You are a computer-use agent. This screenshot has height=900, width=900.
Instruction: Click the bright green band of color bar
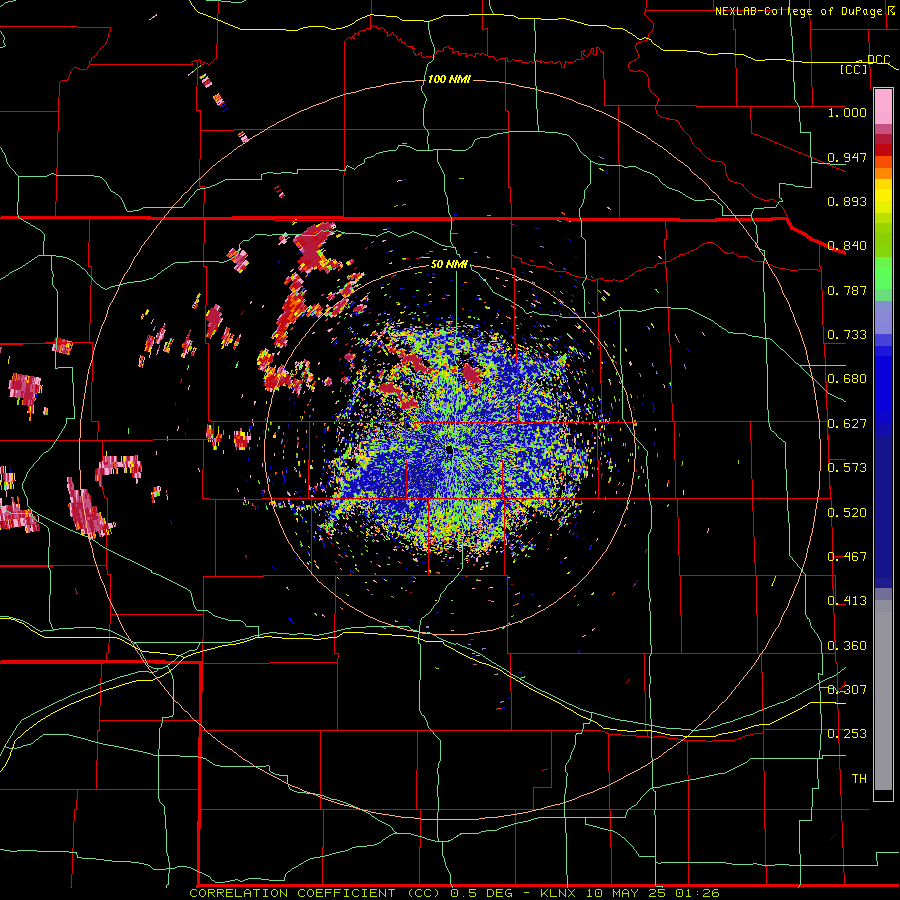[x=883, y=273]
